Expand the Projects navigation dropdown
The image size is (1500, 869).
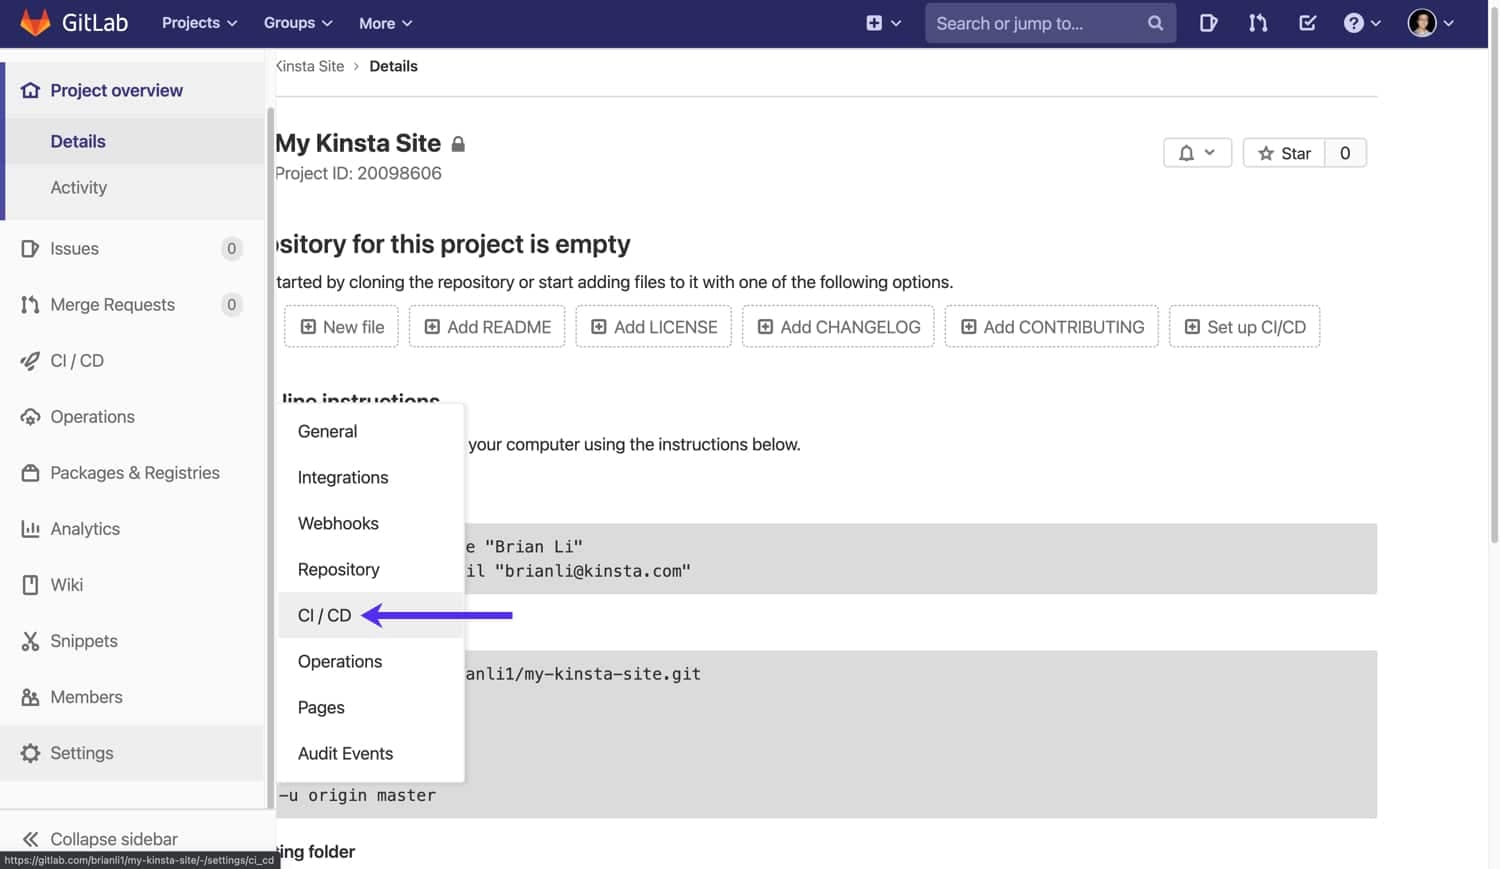point(198,22)
